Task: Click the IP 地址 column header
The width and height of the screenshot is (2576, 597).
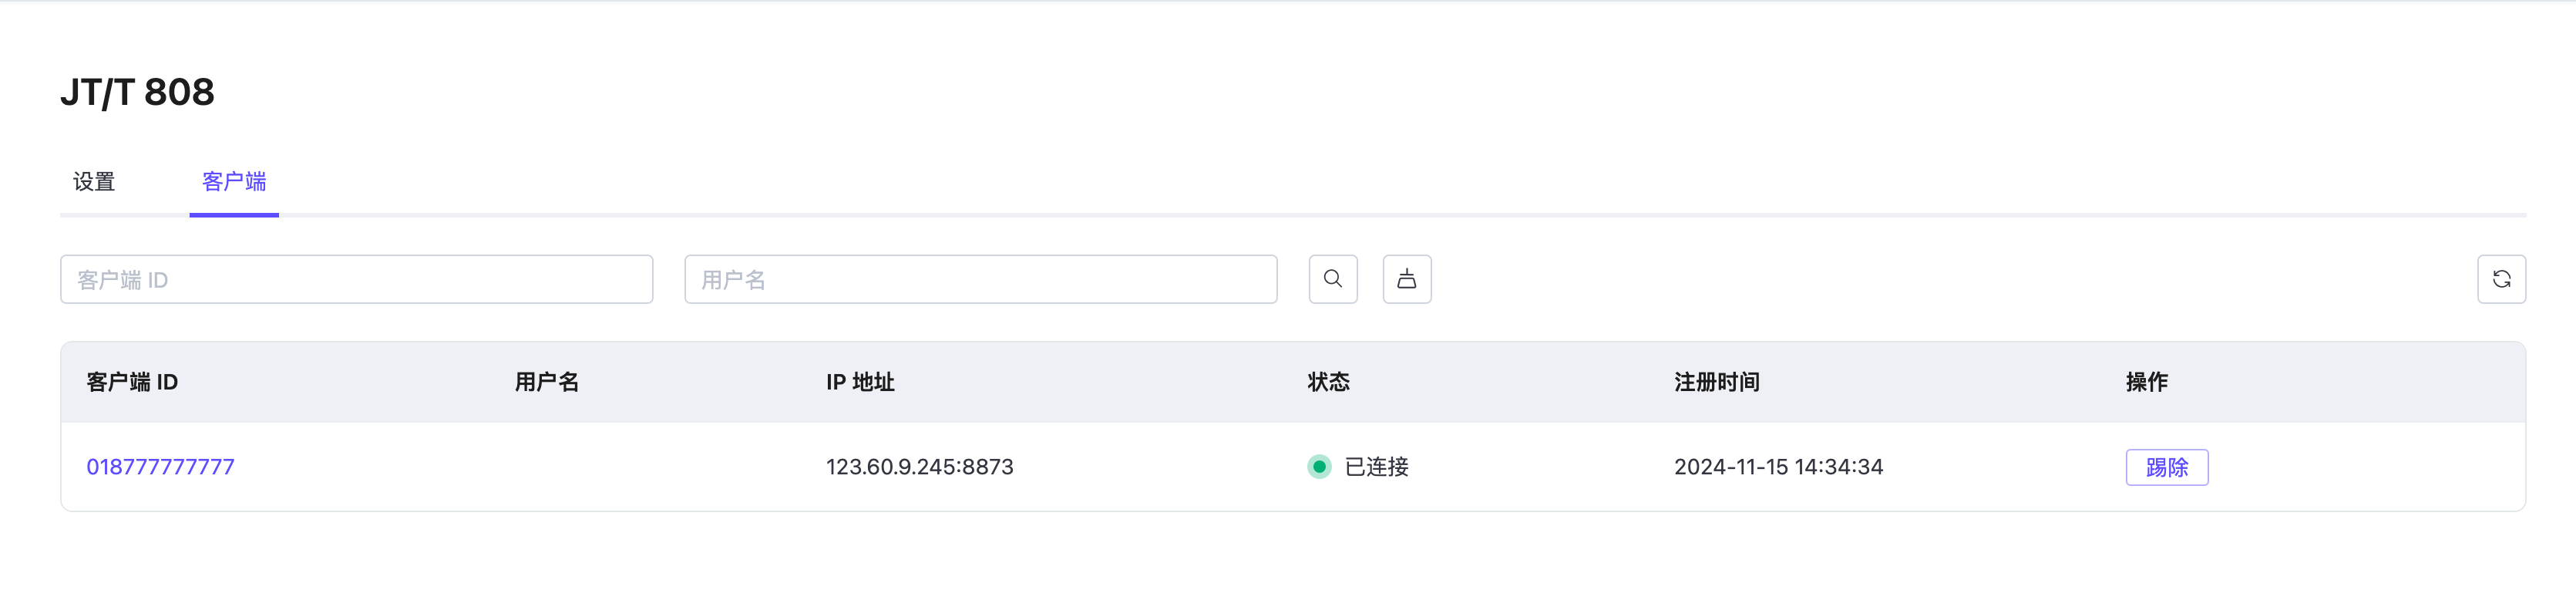Action: coord(860,382)
